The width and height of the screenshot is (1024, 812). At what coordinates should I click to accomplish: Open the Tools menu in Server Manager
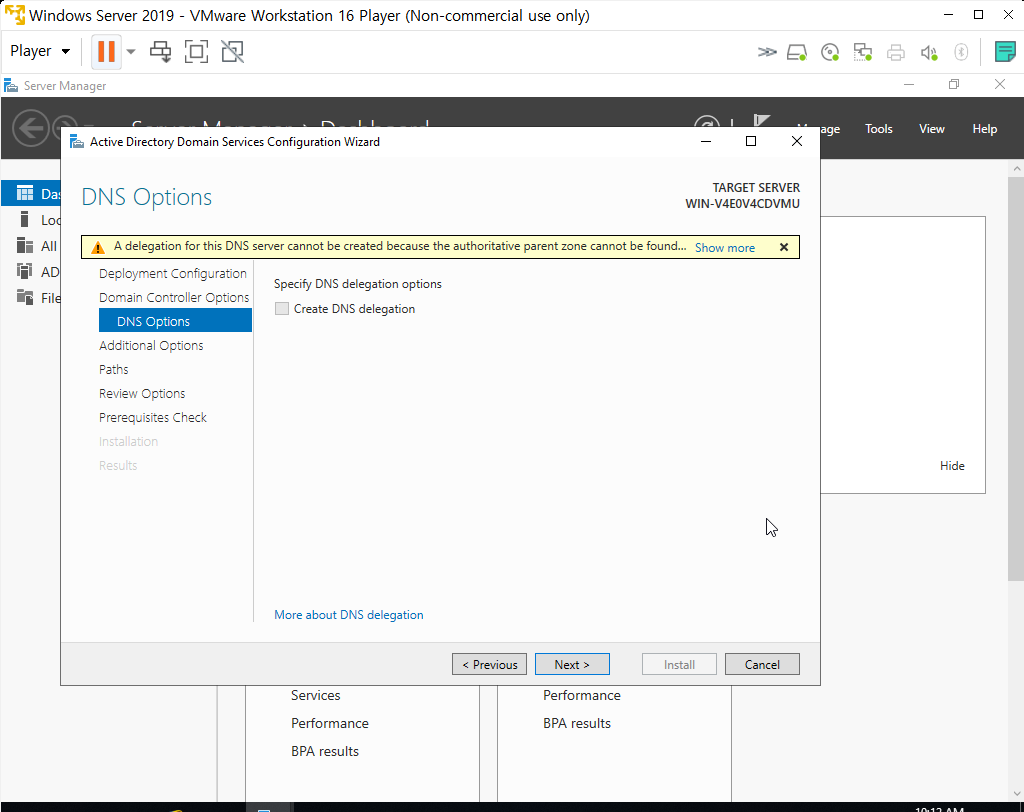(x=878, y=129)
